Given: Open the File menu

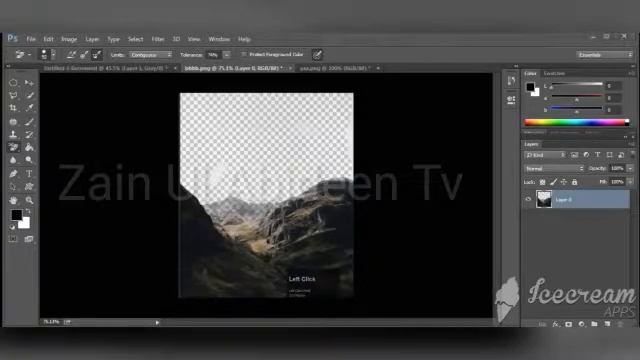Looking at the screenshot, I should 31,39.
